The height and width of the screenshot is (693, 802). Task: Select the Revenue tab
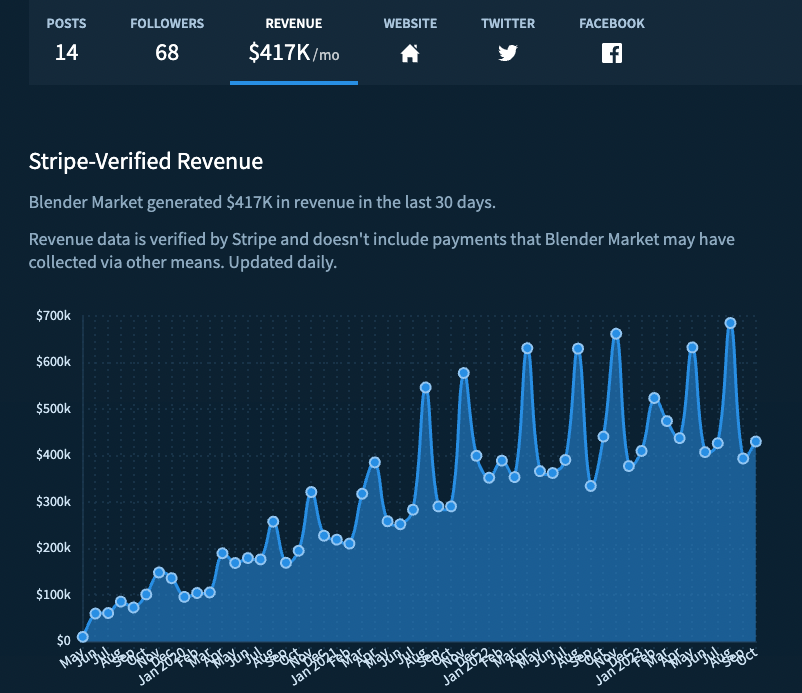pos(293,40)
